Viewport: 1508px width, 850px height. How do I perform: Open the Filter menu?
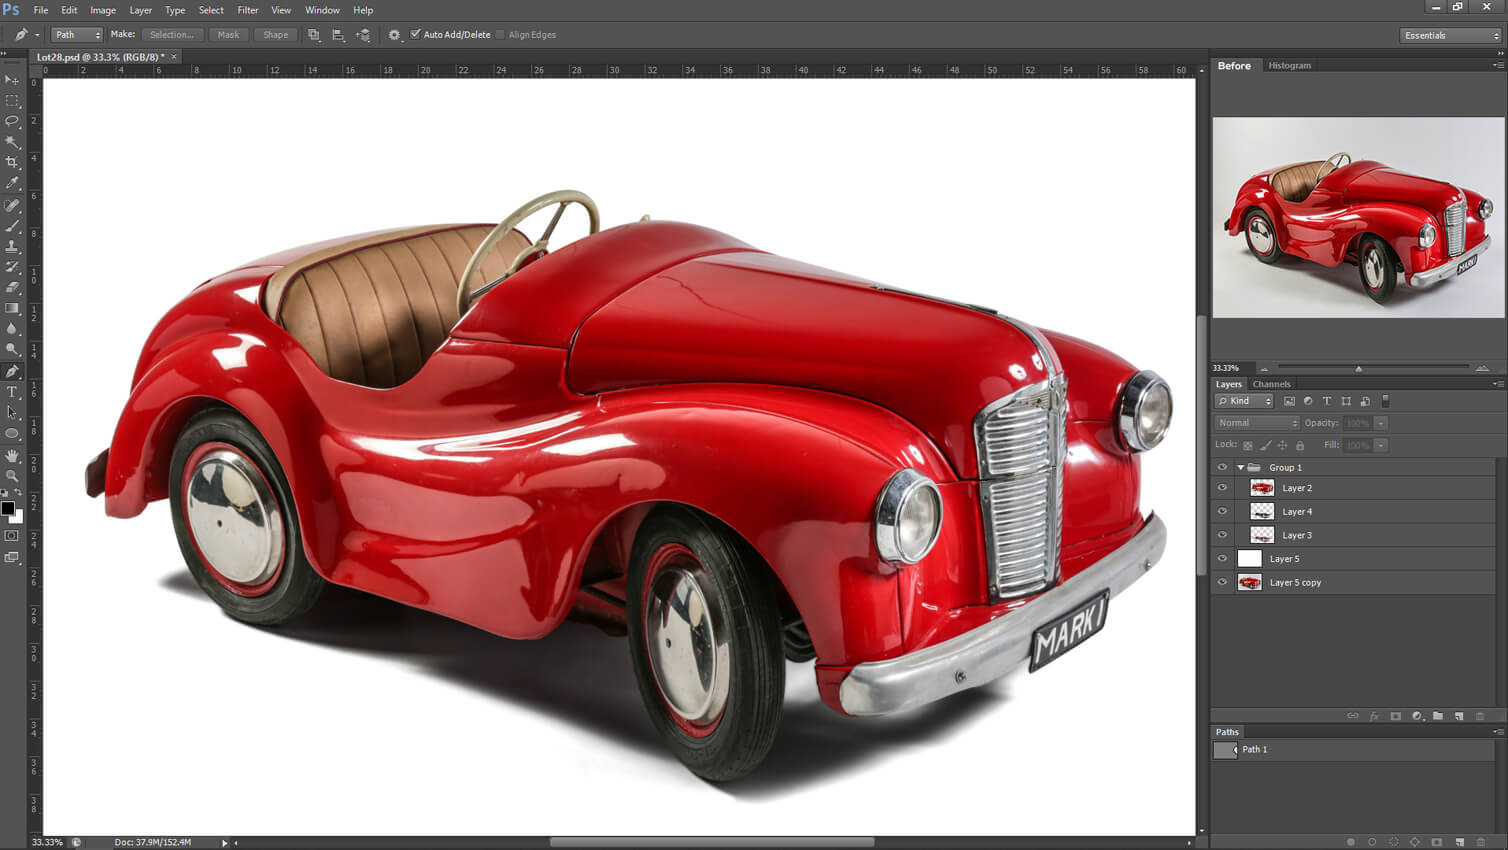(x=248, y=10)
